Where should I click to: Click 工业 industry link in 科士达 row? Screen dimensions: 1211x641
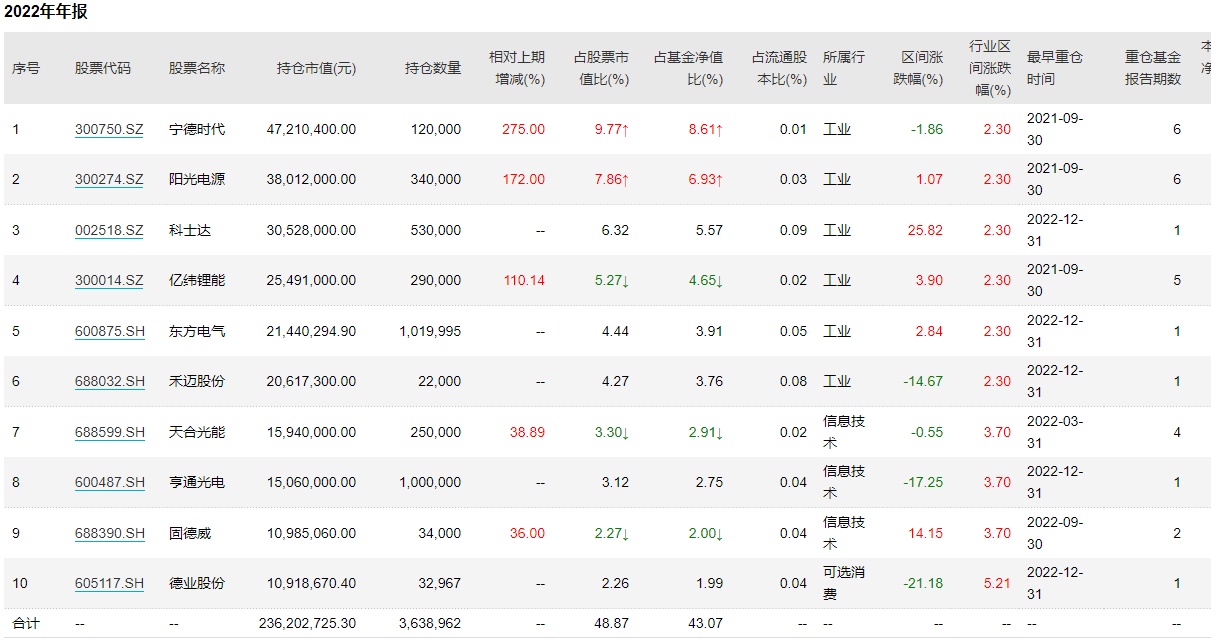[x=837, y=230]
